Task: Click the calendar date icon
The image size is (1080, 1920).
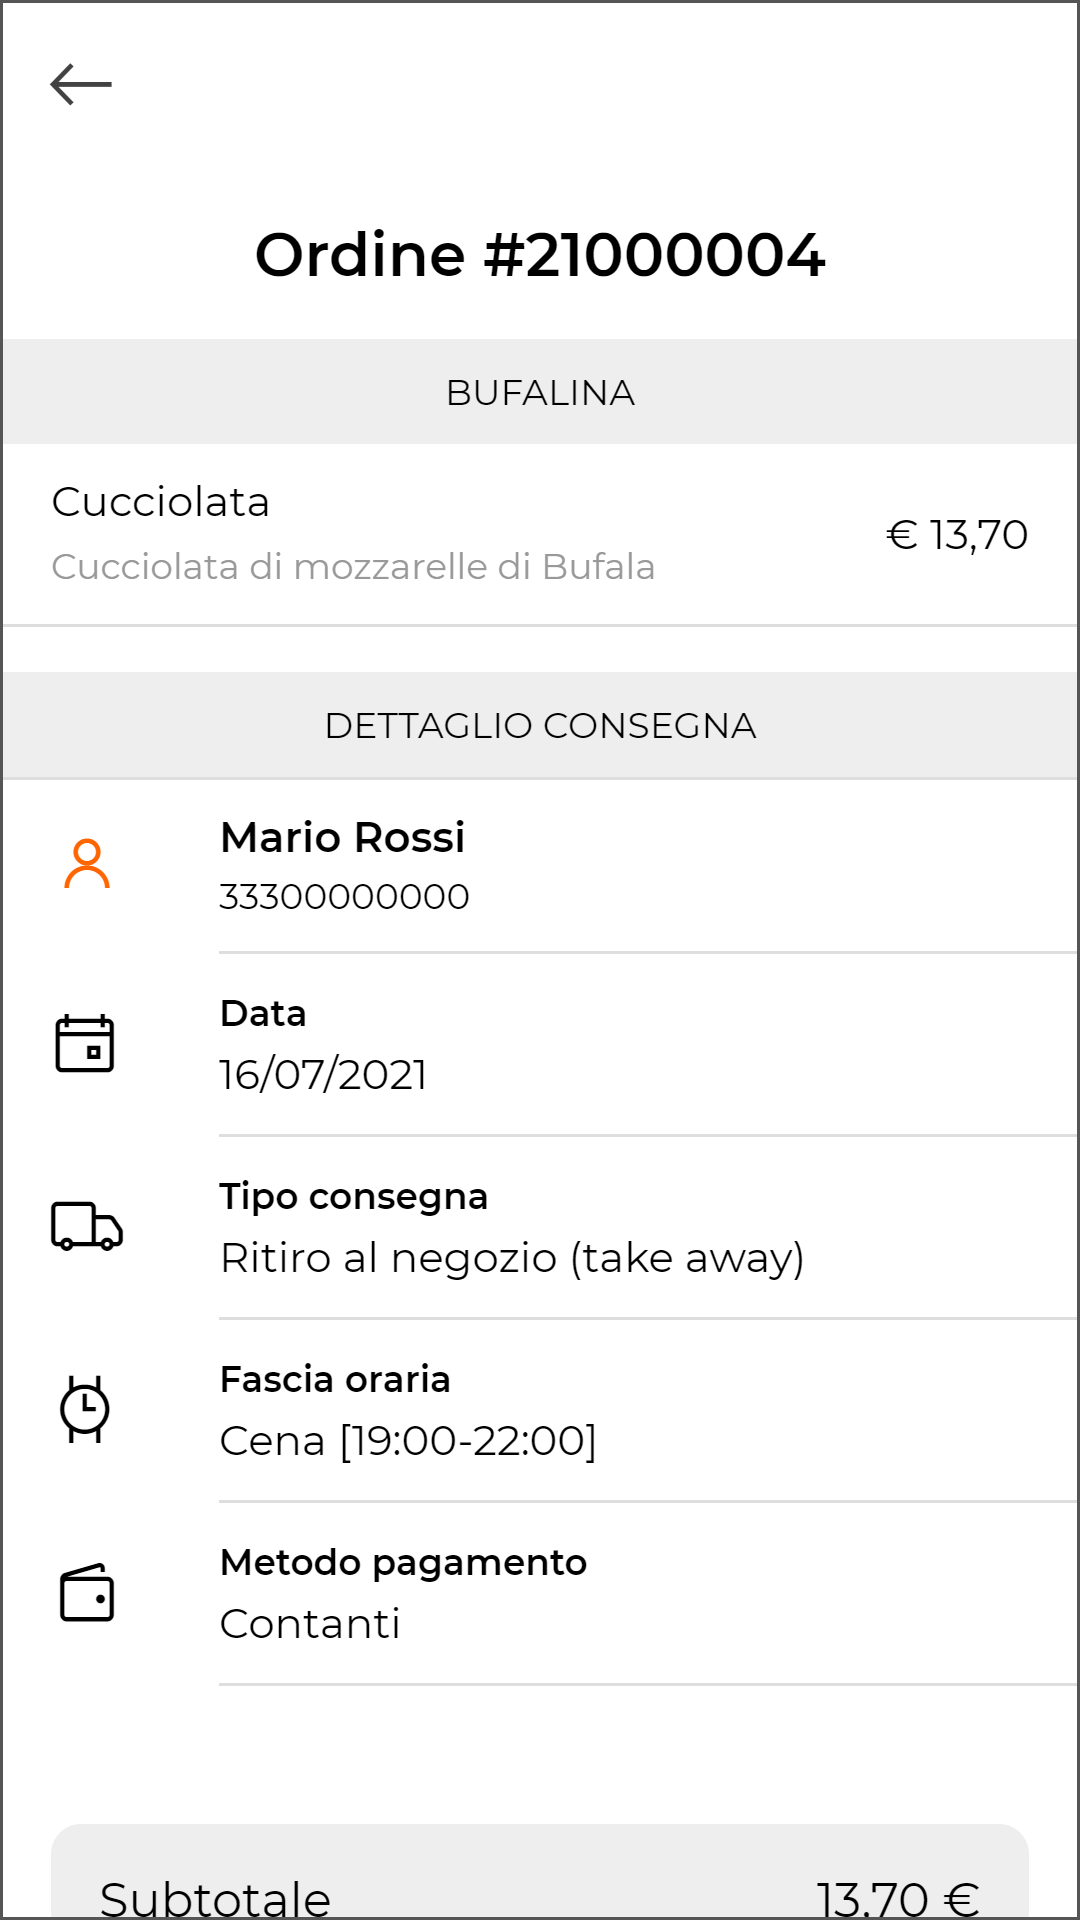Action: (85, 1044)
